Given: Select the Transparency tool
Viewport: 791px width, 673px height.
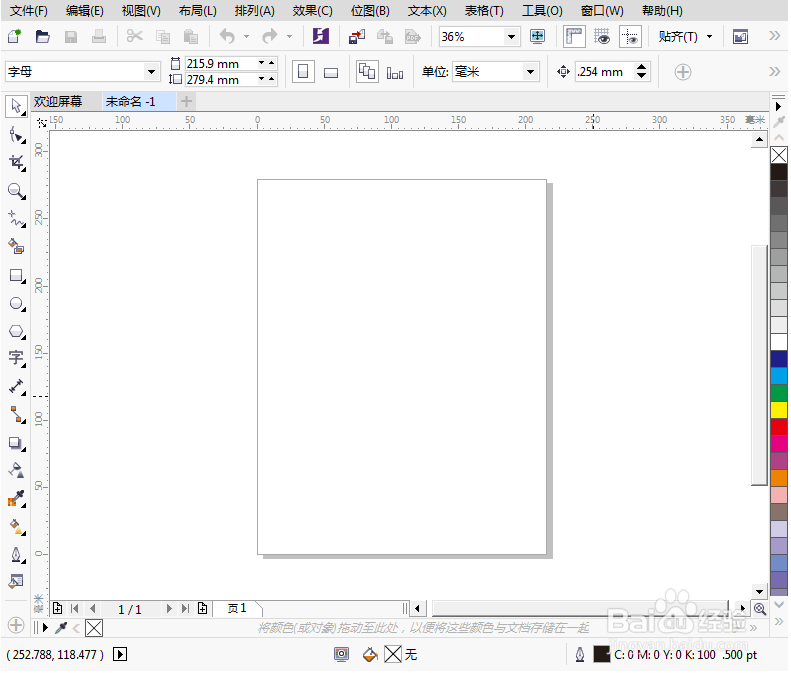Looking at the screenshot, I should 16,470.
